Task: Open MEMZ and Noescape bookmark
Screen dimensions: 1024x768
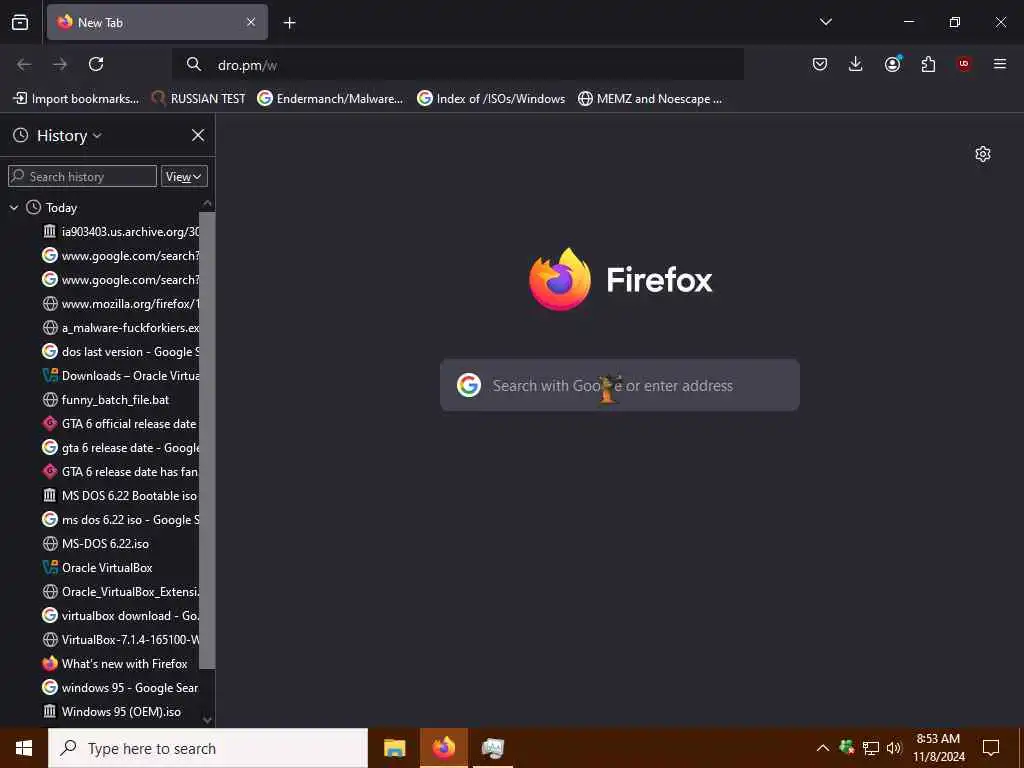Action: click(650, 99)
